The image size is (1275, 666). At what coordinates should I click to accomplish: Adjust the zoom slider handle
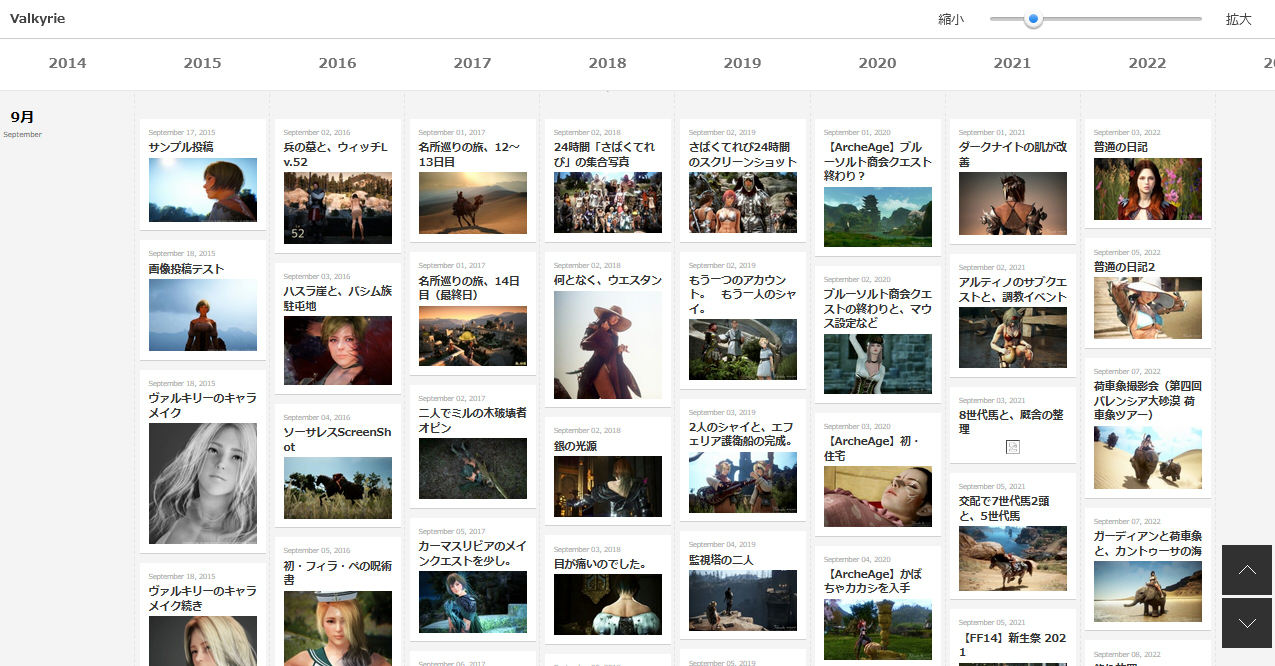pos(1034,18)
